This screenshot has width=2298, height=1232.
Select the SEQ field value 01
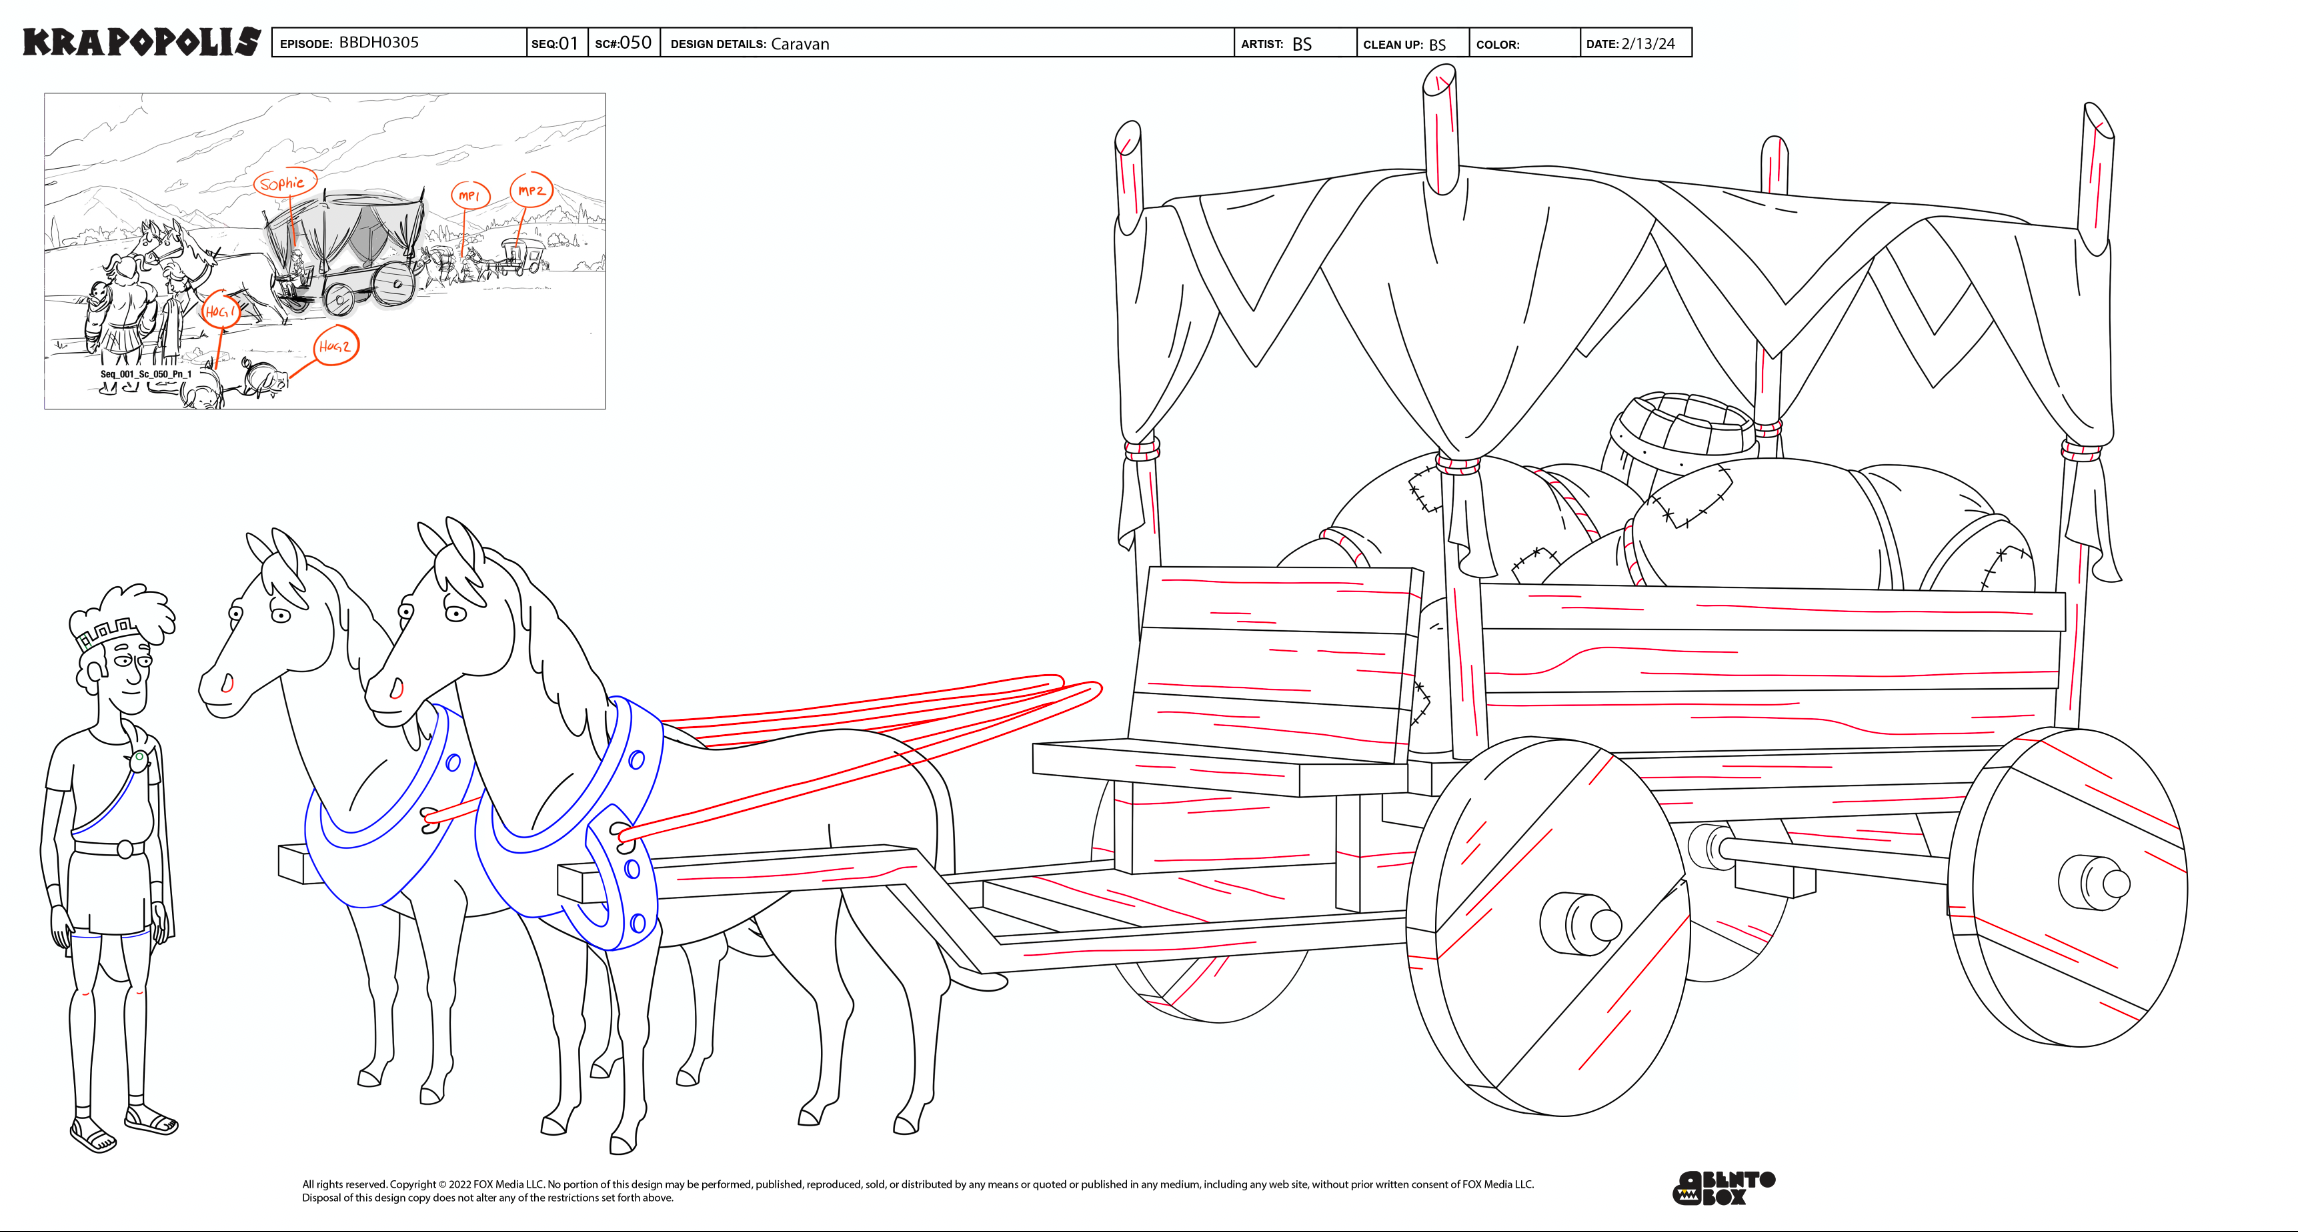pos(567,43)
